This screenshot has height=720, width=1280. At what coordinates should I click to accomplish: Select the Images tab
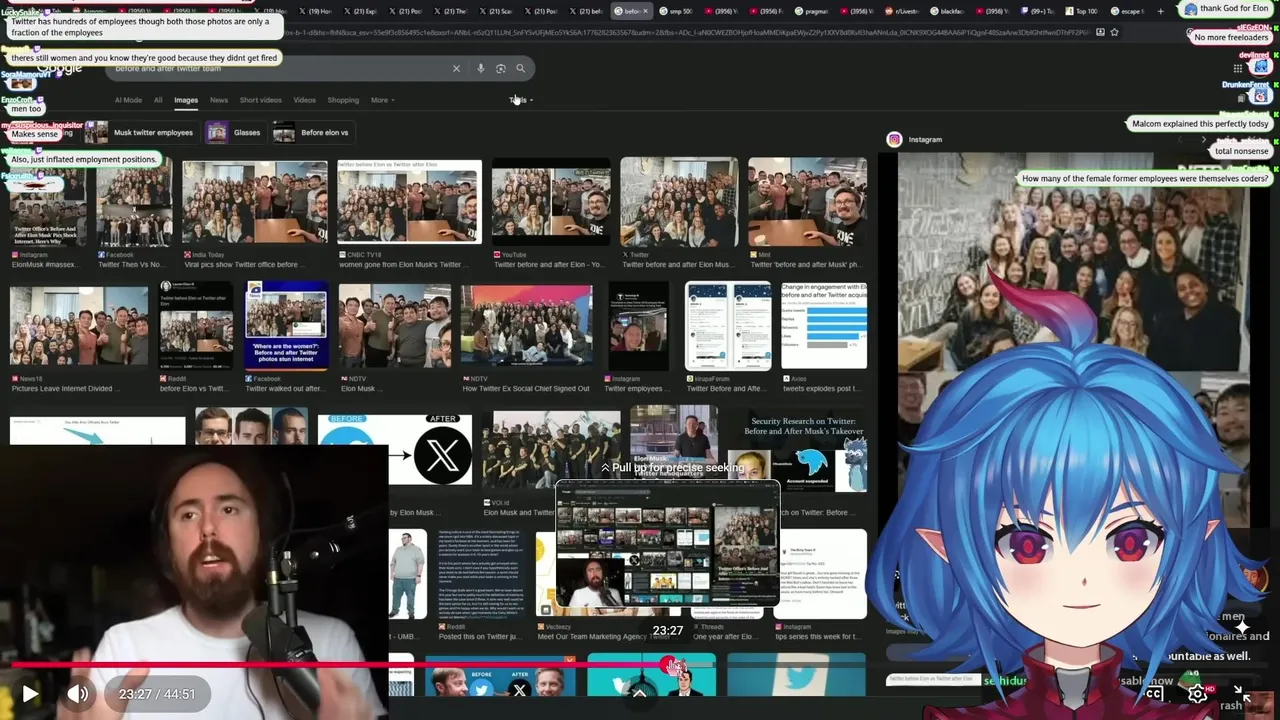(186, 100)
